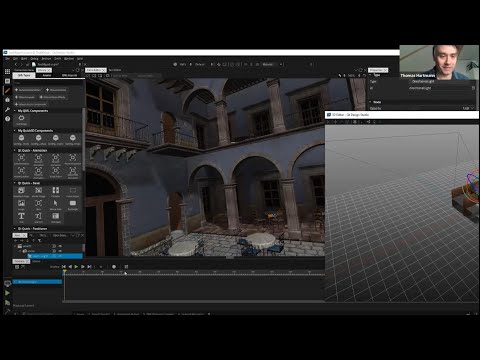Open Navigator panel view dropdown arrow
Screen dimensions: 480x360
tap(73, 235)
